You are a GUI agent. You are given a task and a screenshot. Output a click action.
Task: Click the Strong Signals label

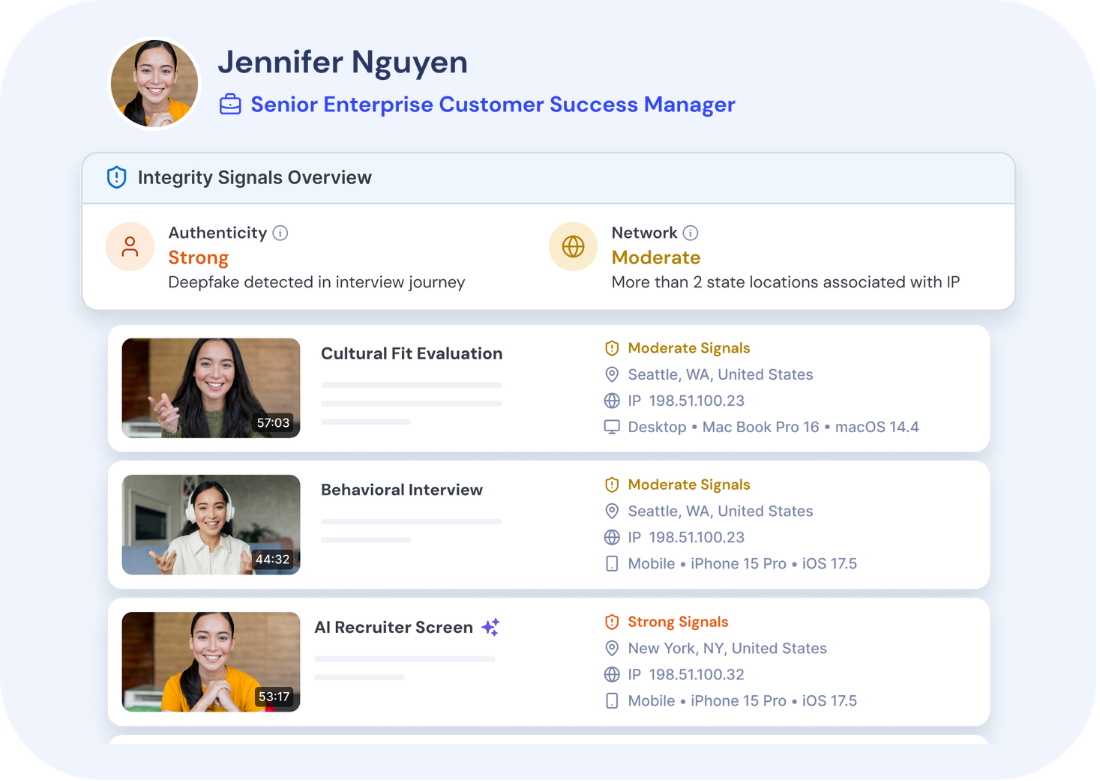pos(678,622)
